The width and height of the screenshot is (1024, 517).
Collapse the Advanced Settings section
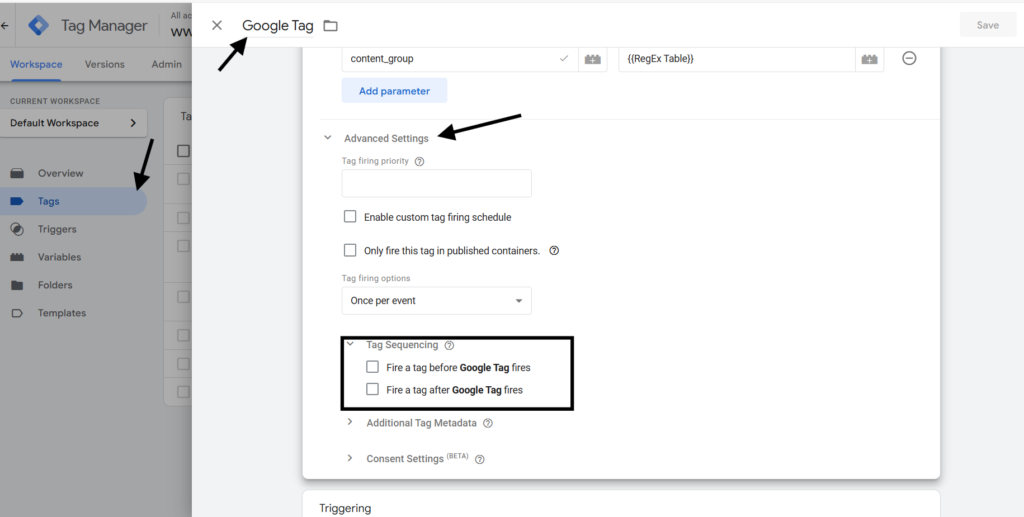pos(328,138)
